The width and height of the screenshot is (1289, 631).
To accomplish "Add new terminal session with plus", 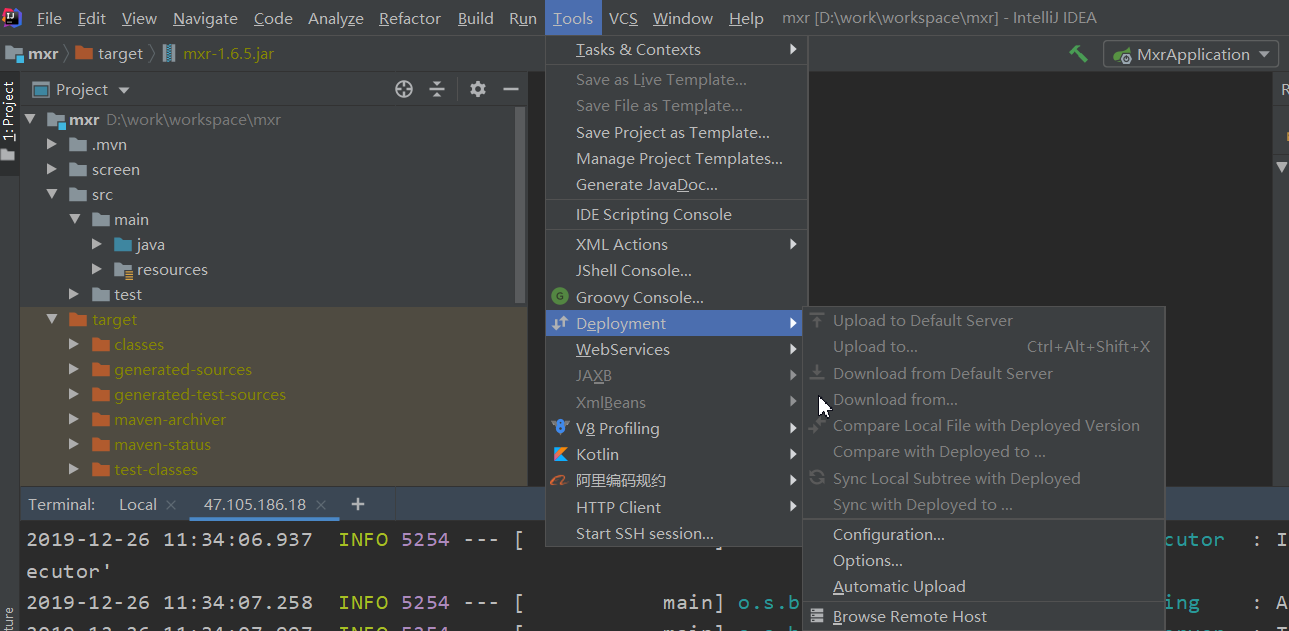I will [x=358, y=505].
